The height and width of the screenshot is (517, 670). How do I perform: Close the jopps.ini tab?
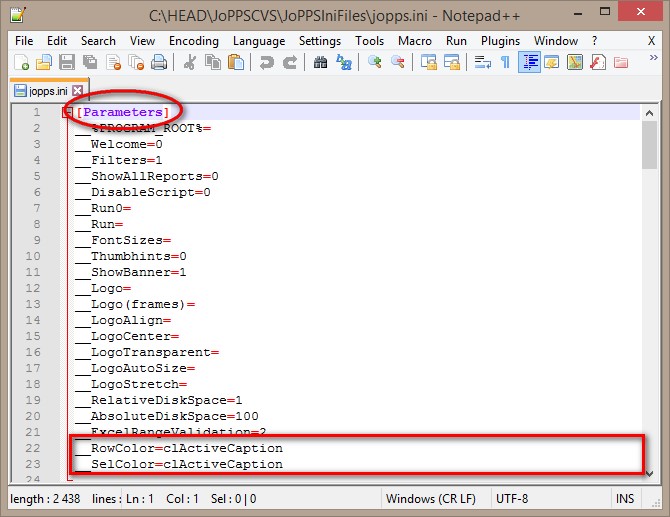pos(77,91)
